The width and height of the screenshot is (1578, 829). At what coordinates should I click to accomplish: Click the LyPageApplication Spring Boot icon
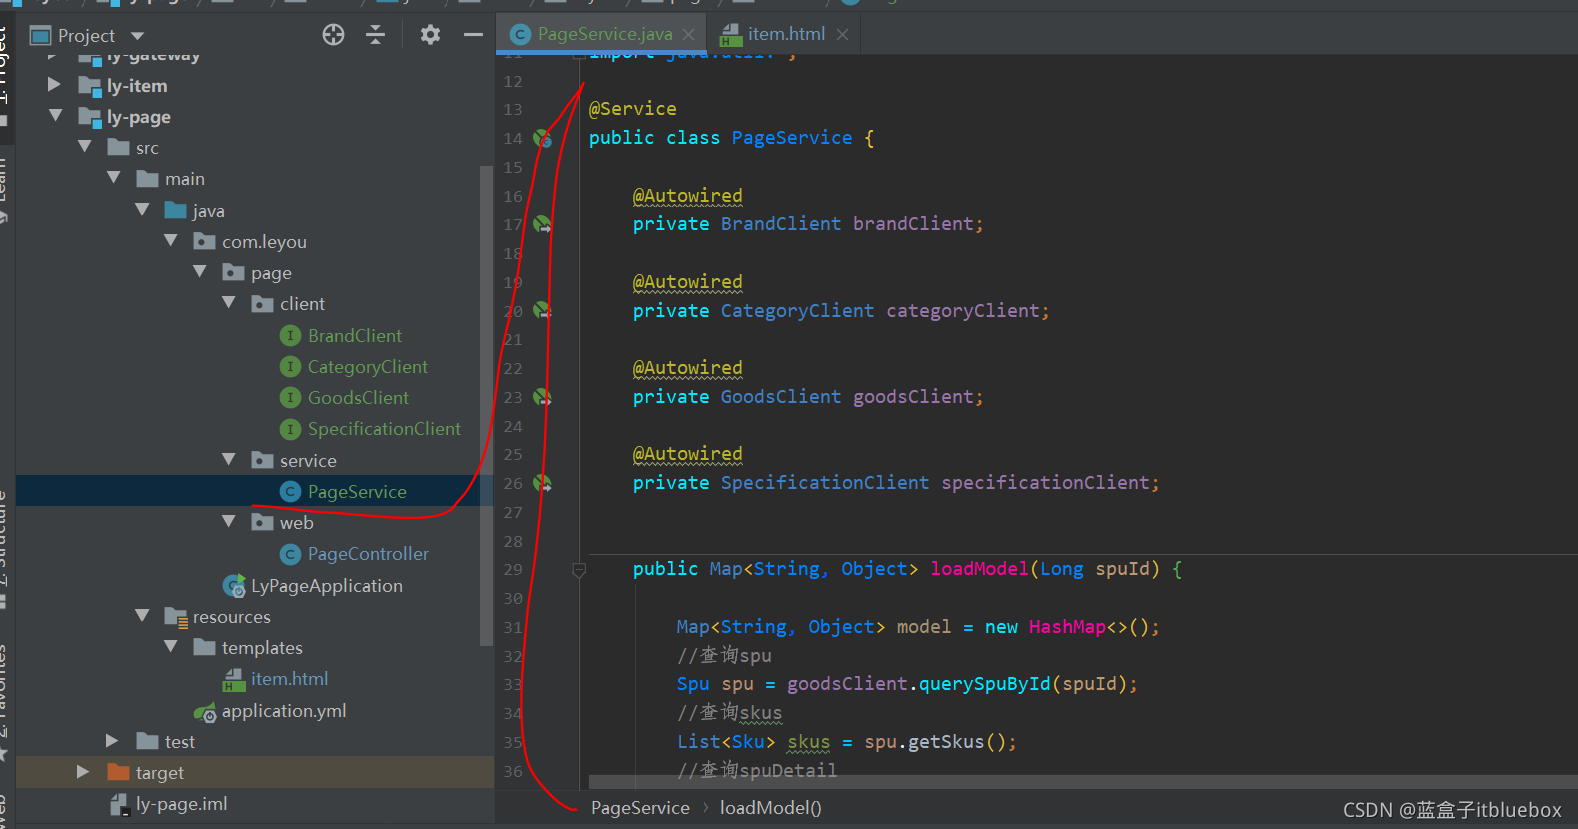(x=234, y=586)
